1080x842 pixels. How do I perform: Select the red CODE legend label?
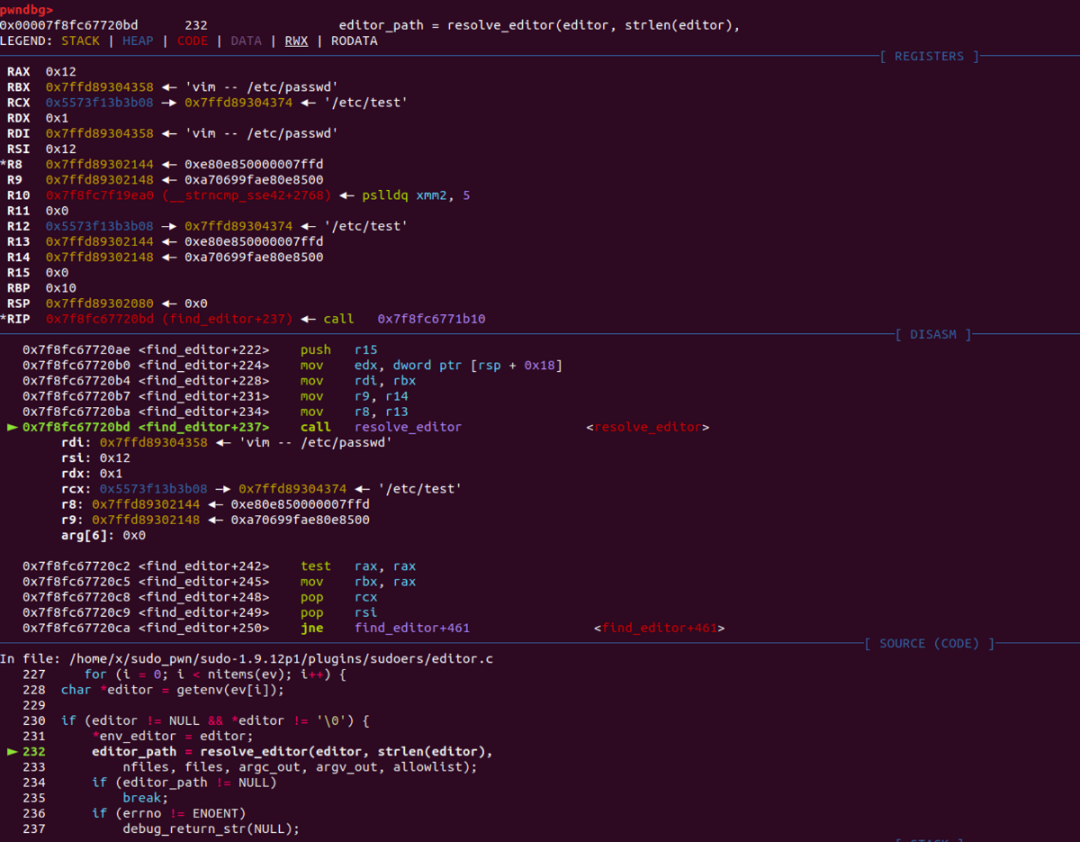pos(192,41)
